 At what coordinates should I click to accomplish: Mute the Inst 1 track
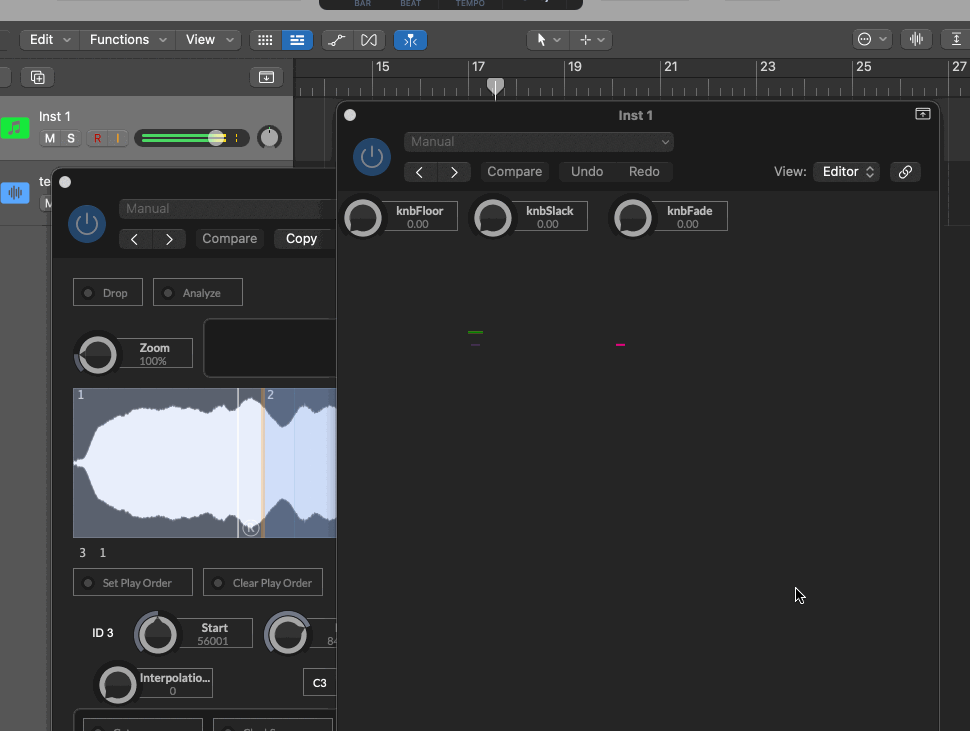point(50,139)
